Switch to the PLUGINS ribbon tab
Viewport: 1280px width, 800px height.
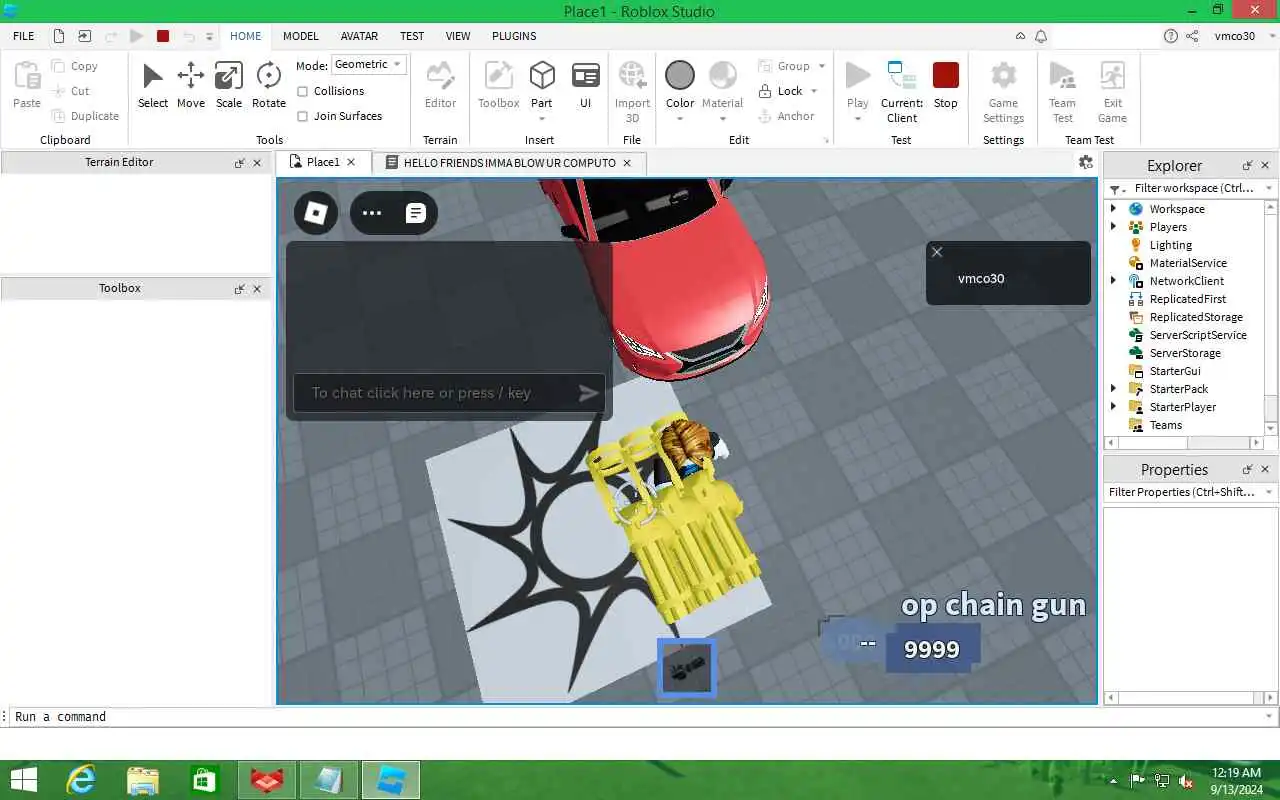click(x=514, y=36)
